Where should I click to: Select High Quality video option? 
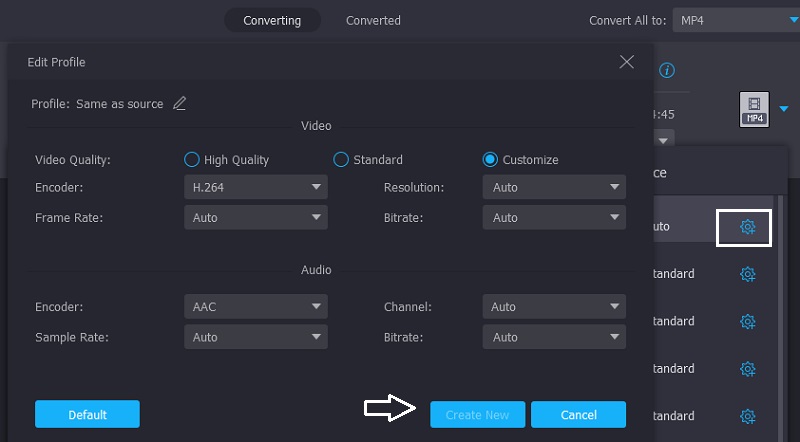point(192,159)
